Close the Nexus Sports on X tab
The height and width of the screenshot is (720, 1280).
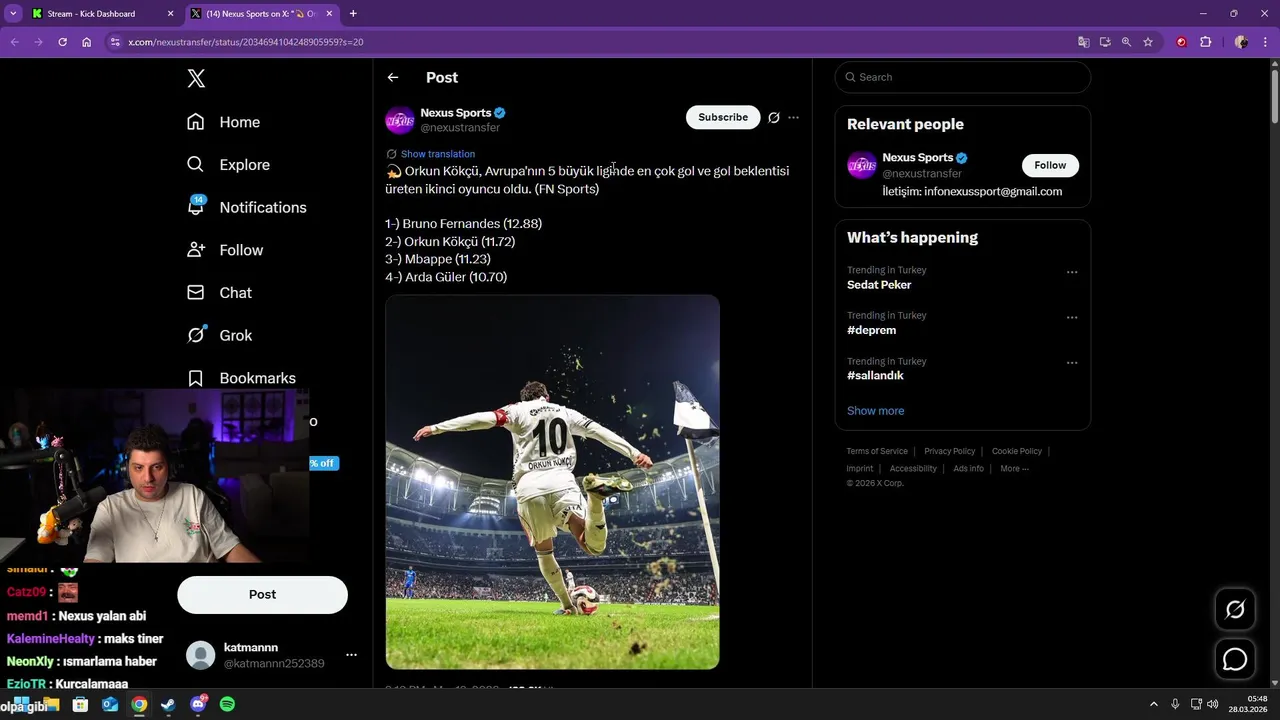pyautogui.click(x=329, y=14)
